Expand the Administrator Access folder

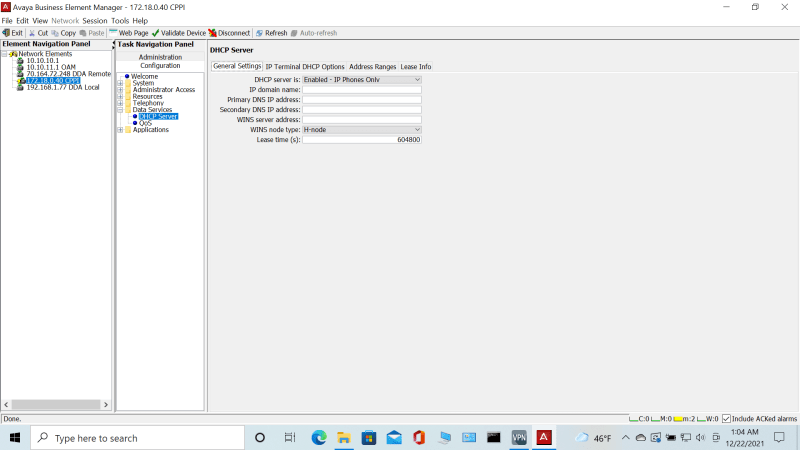[121, 90]
